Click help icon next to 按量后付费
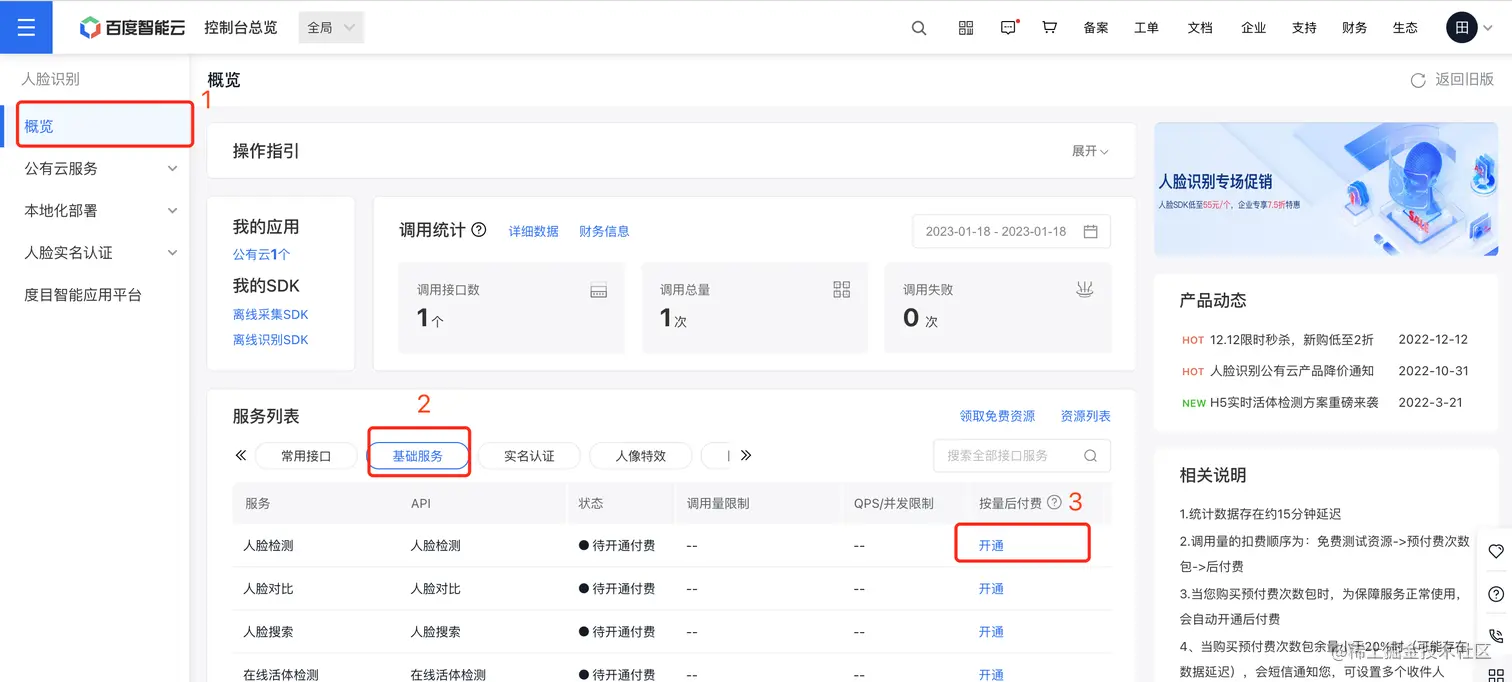Image resolution: width=1512 pixels, height=682 pixels. pyautogui.click(x=1054, y=503)
